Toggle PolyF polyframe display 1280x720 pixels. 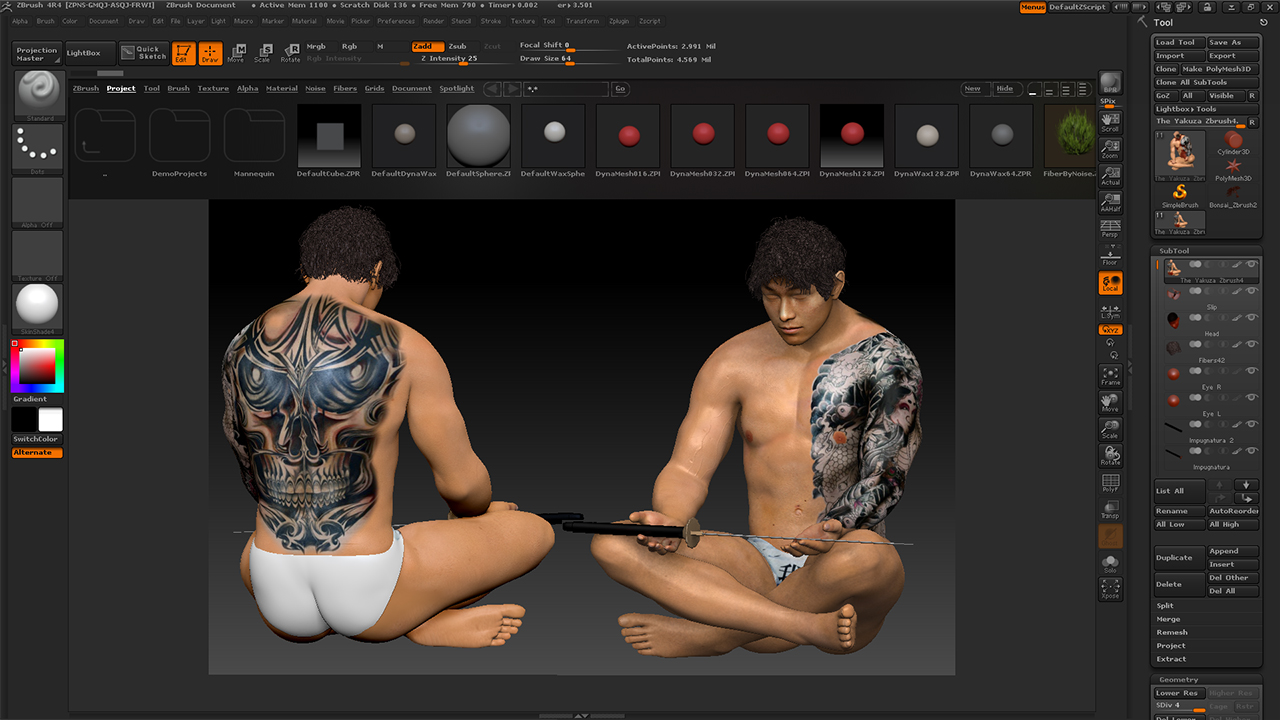1110,483
